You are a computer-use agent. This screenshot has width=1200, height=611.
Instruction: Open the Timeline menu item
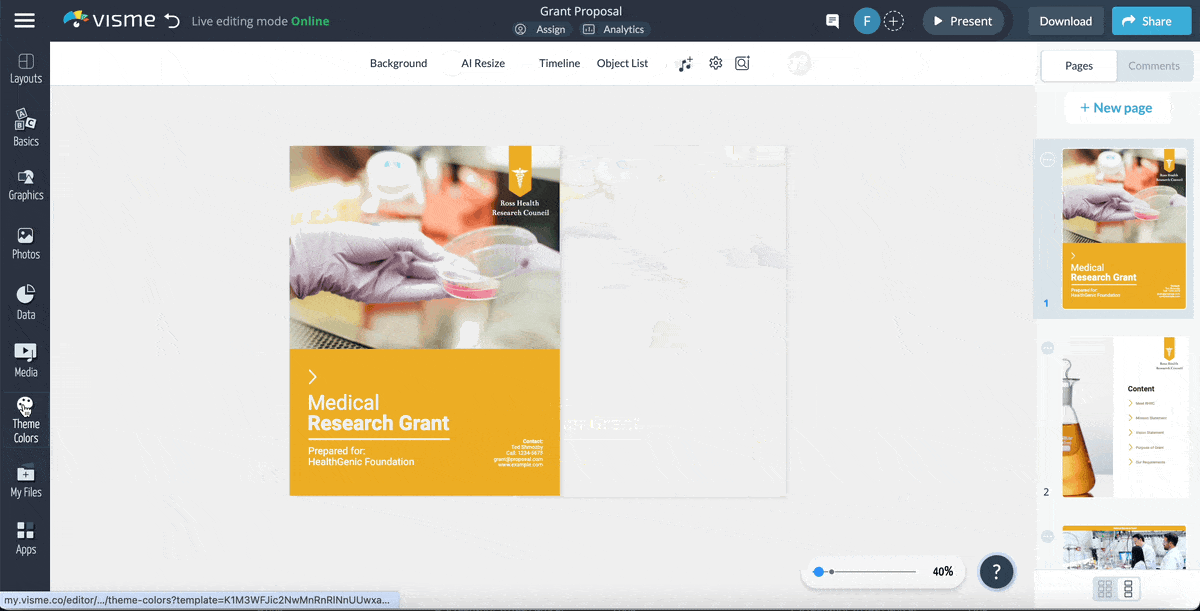[x=559, y=62]
